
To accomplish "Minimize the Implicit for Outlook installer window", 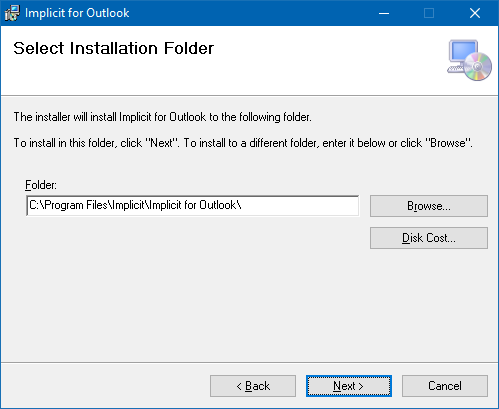I will coord(384,13).
